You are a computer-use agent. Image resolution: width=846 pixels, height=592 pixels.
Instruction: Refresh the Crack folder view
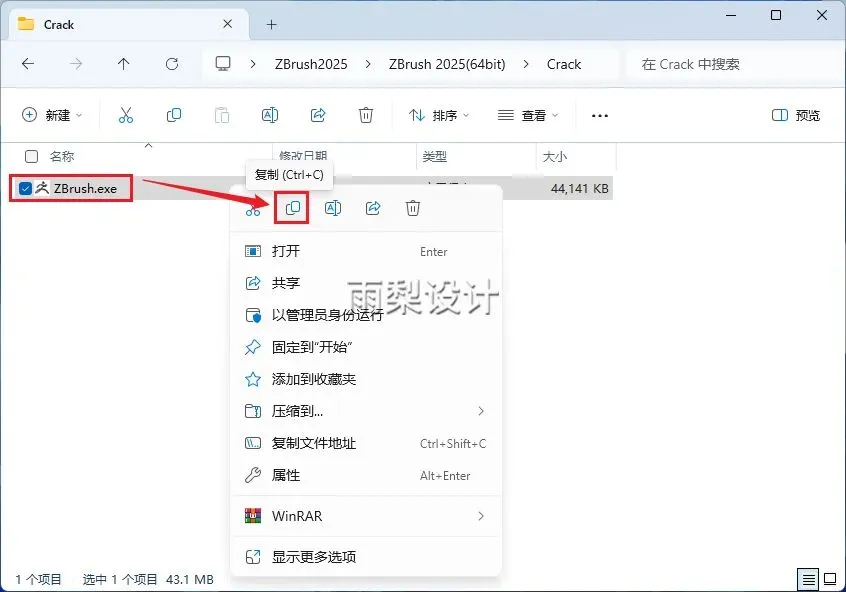(172, 64)
